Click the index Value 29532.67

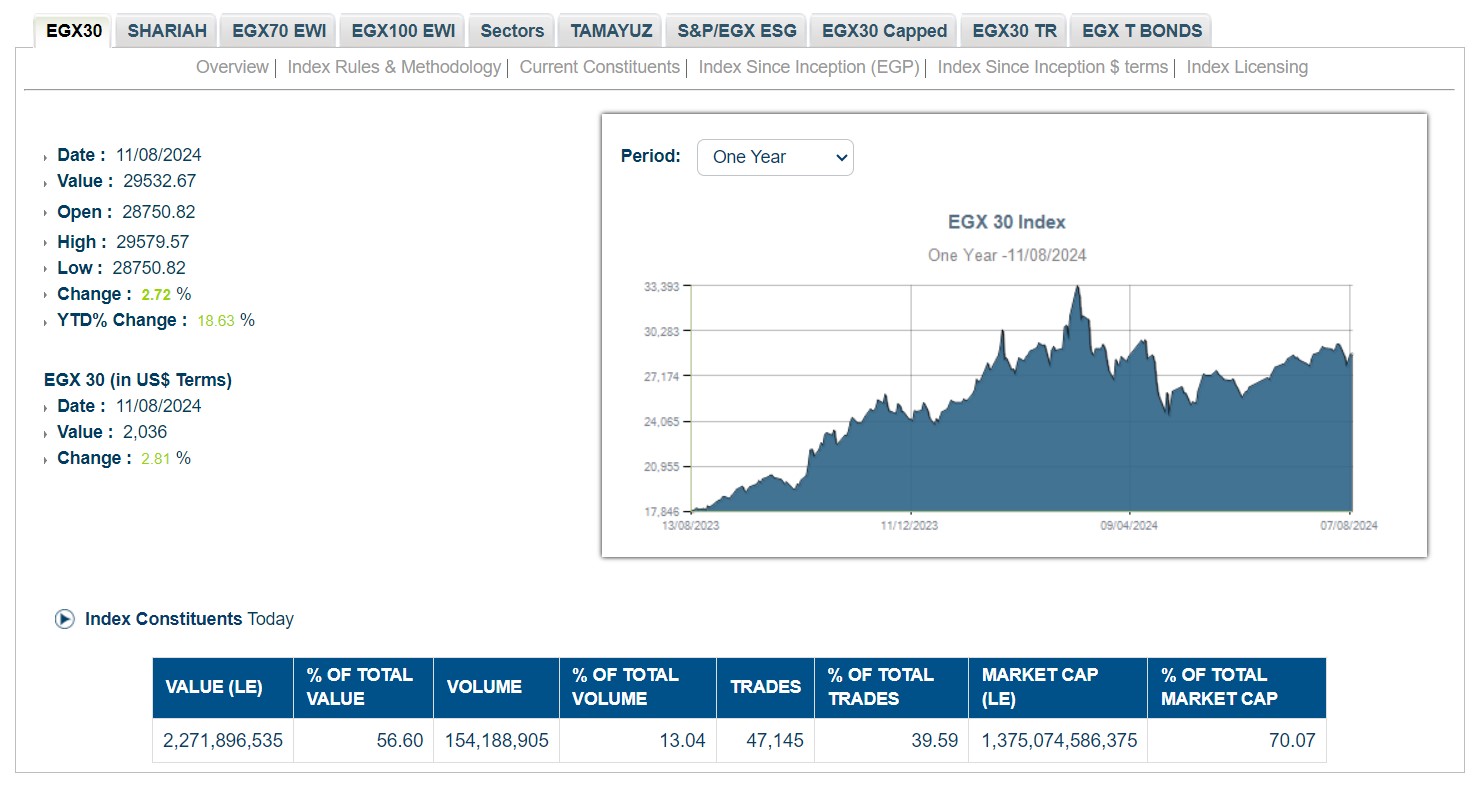[159, 181]
